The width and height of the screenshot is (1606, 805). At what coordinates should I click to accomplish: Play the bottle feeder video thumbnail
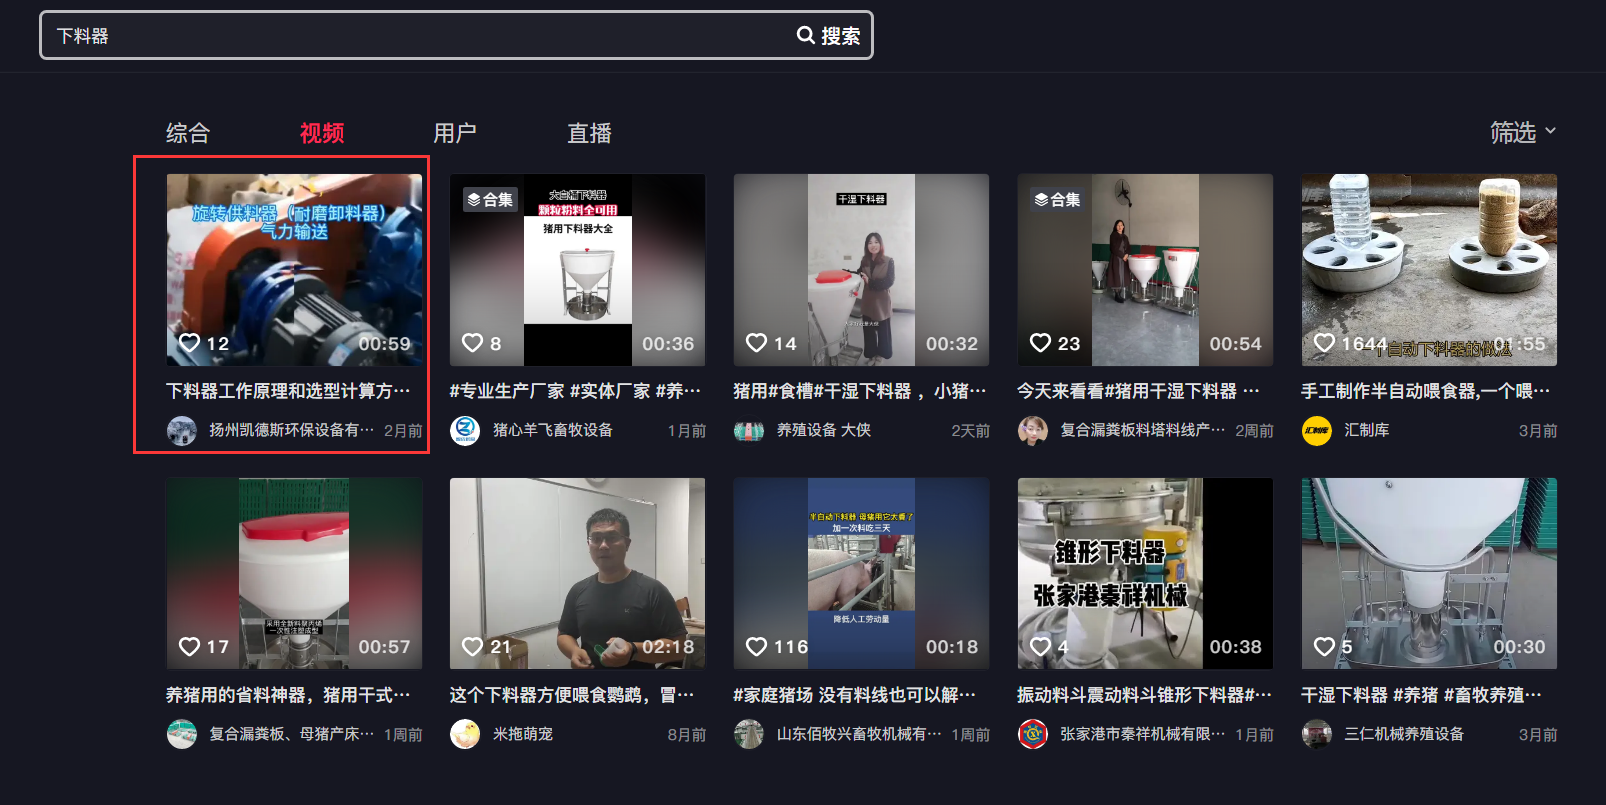[x=1429, y=270]
